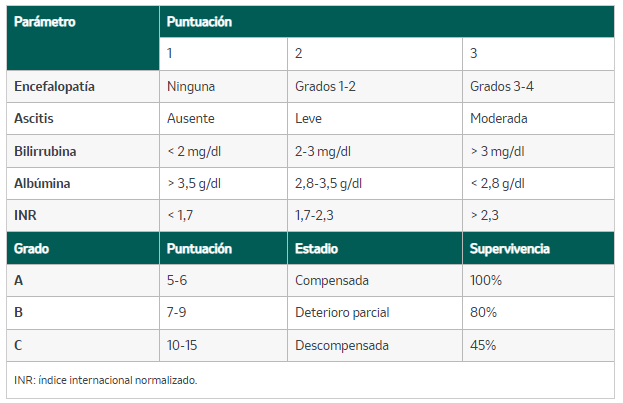This screenshot has width=623, height=403.
Task: Click the Deterioro parcial cell
Action: coord(375,312)
